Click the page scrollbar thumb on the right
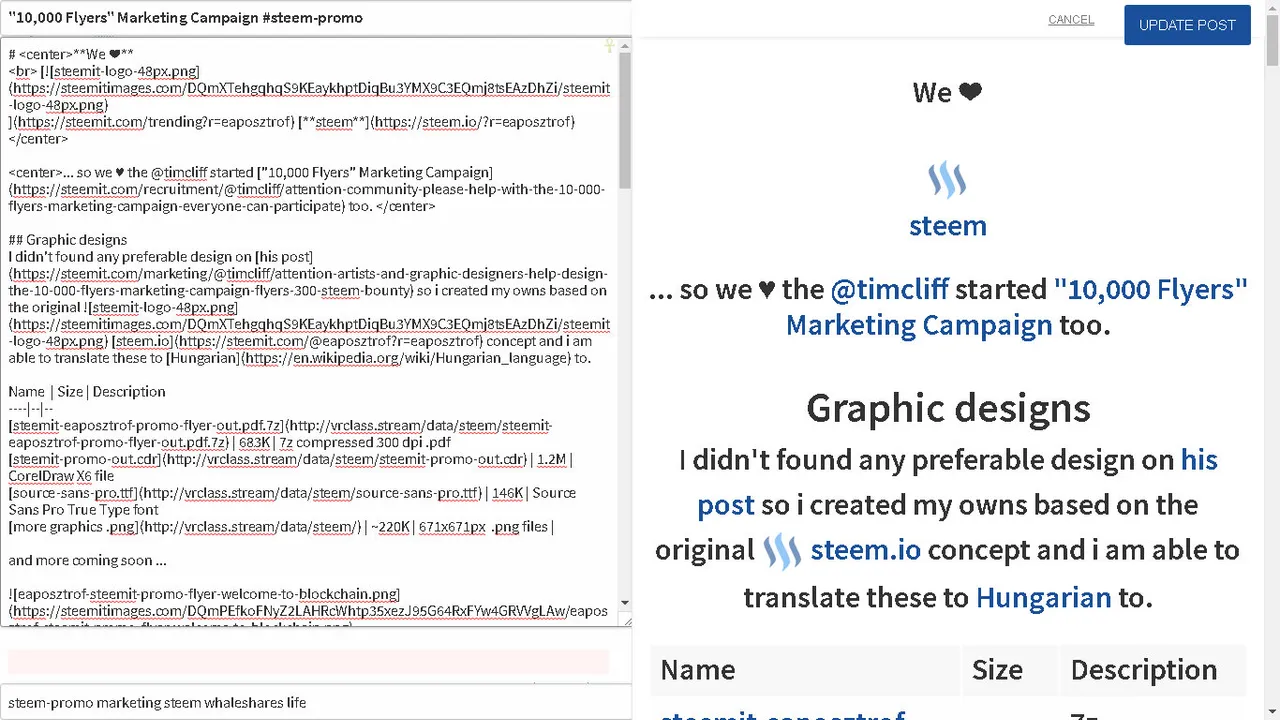 (1272, 40)
